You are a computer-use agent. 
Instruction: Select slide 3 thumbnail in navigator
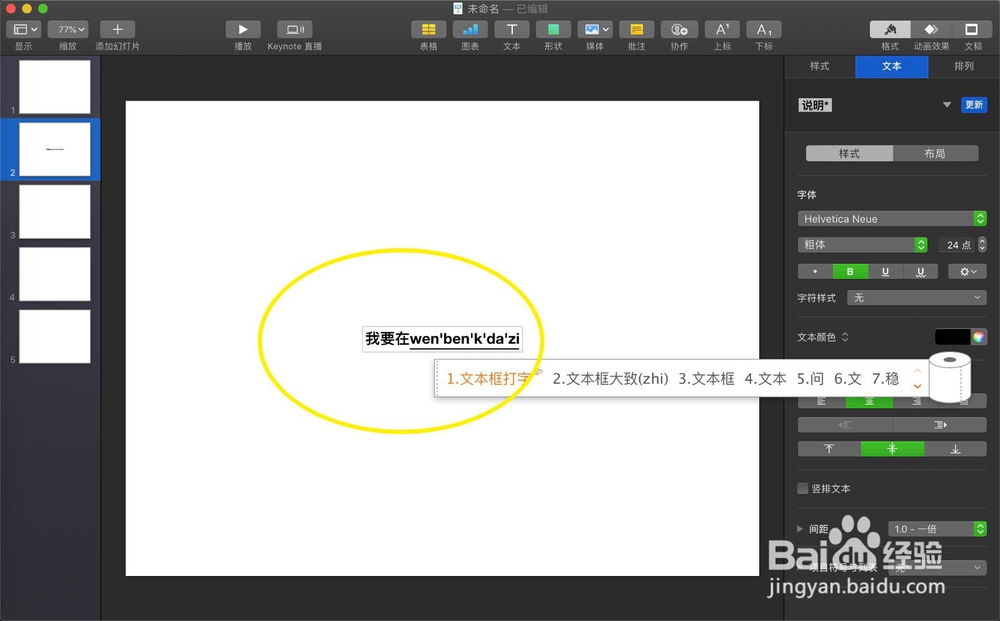55,212
